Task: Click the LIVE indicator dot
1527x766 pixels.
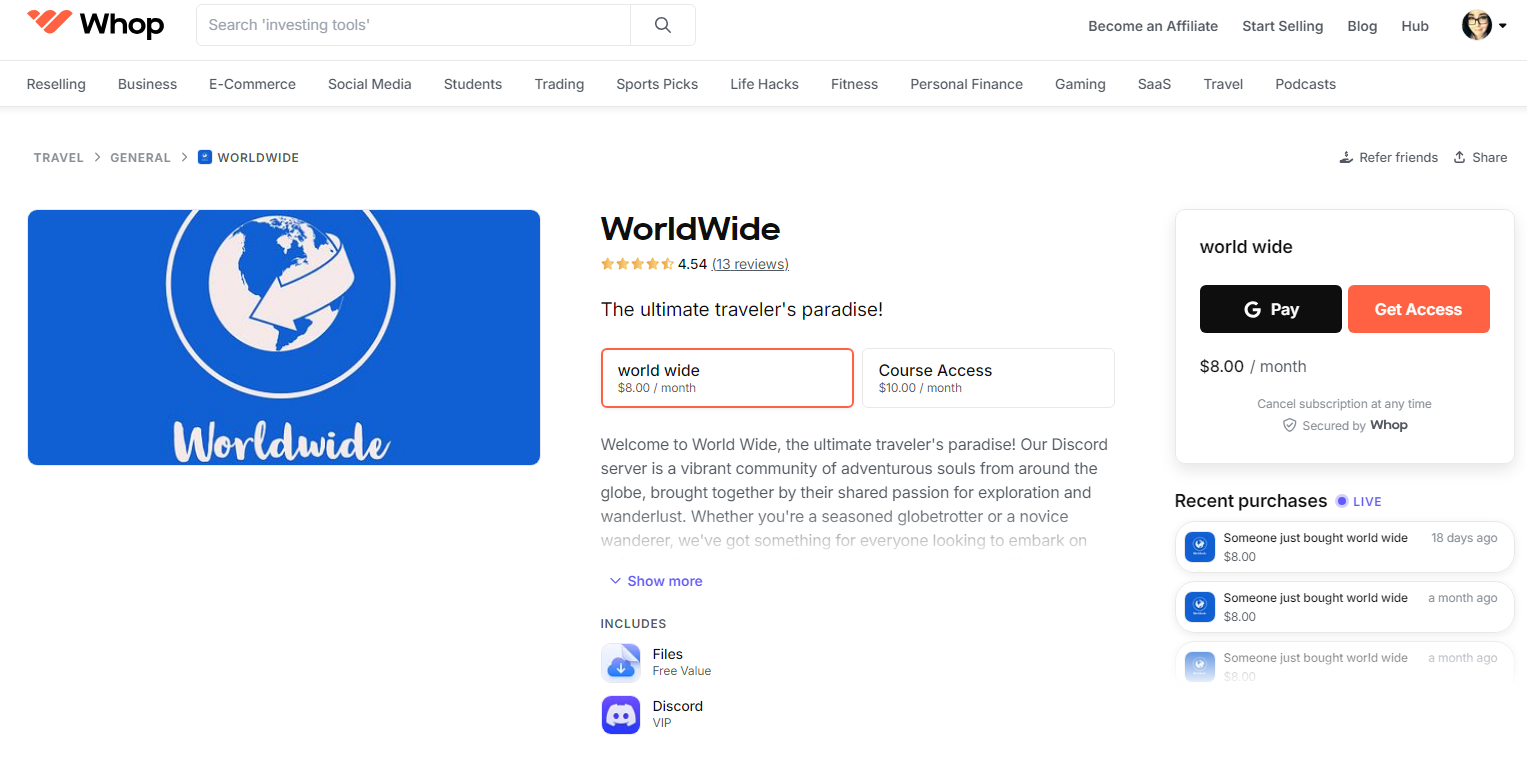Action: (x=1341, y=501)
